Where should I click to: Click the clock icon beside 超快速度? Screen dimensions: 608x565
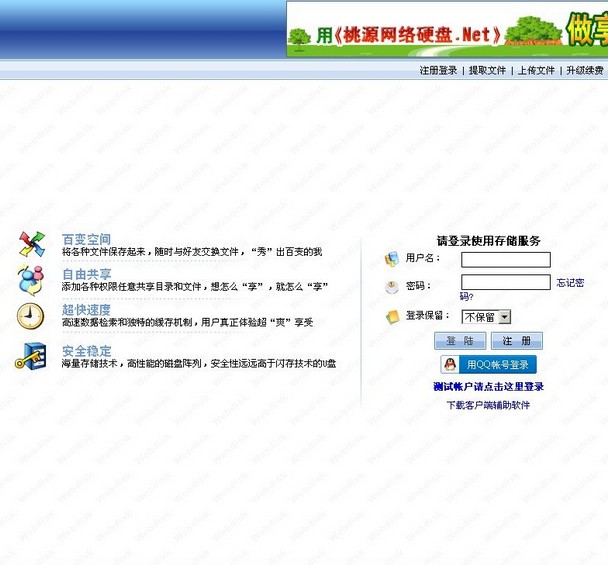click(x=30, y=316)
